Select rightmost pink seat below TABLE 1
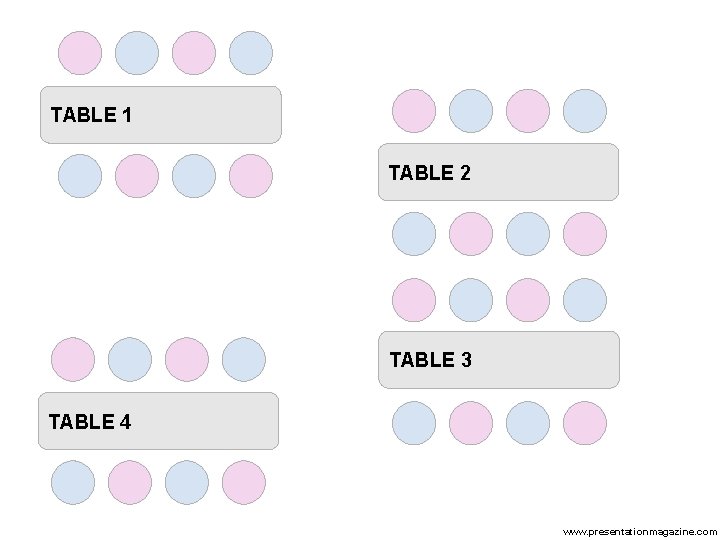Viewport: 720px width, 540px height. coord(251,175)
